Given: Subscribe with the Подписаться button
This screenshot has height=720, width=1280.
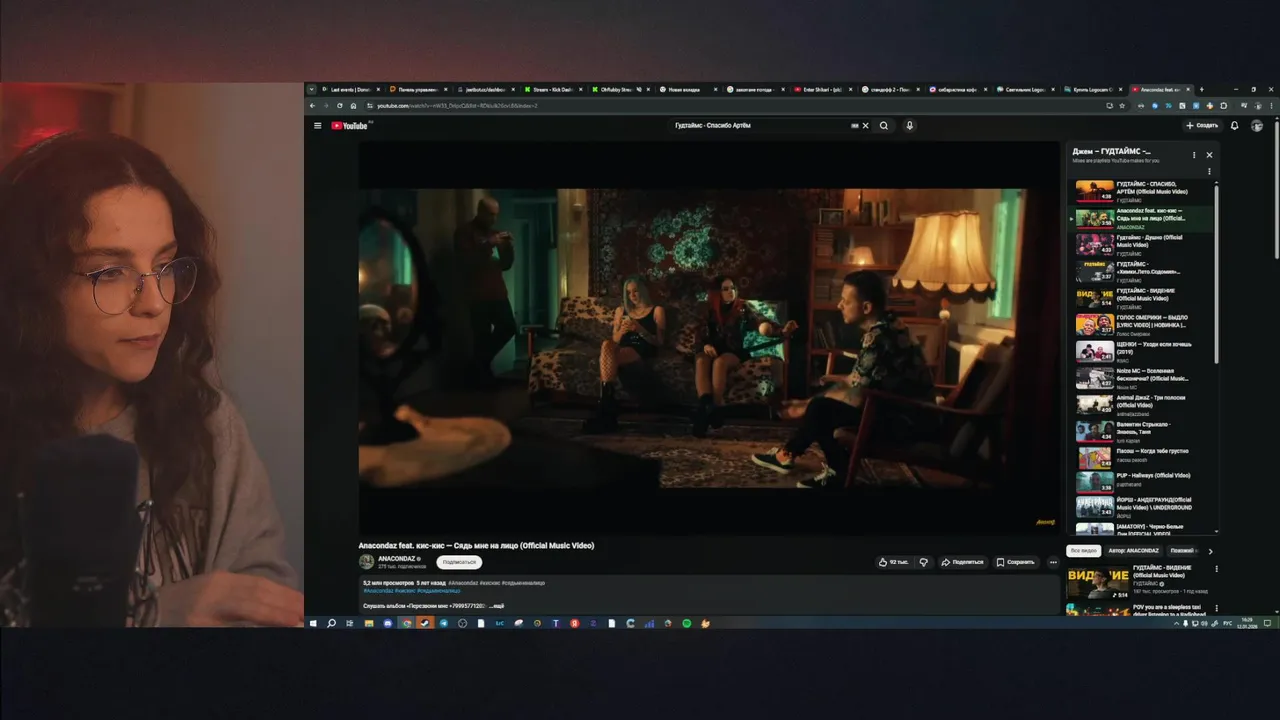Looking at the screenshot, I should tap(459, 562).
